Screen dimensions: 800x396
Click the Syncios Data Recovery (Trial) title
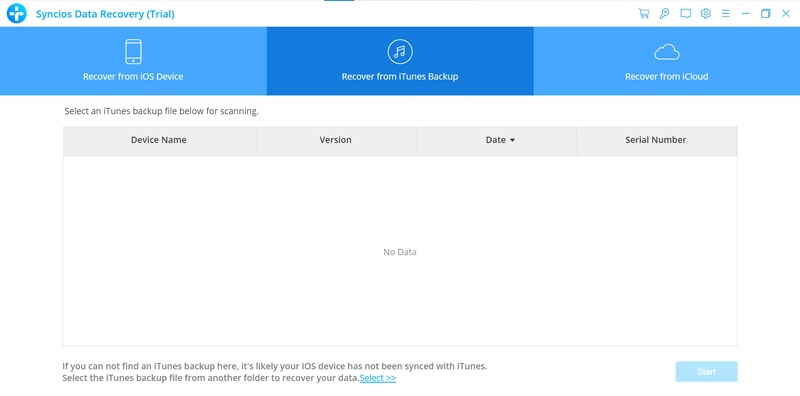[x=105, y=14]
